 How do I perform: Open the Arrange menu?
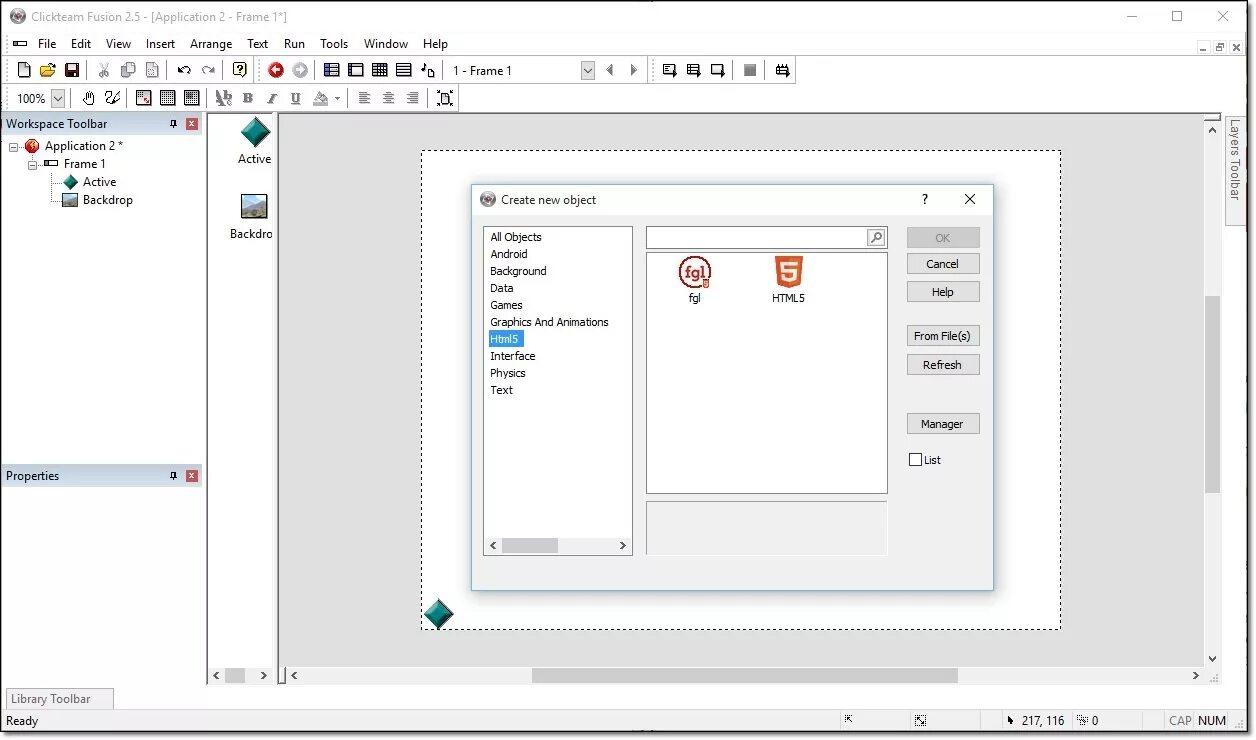(211, 44)
